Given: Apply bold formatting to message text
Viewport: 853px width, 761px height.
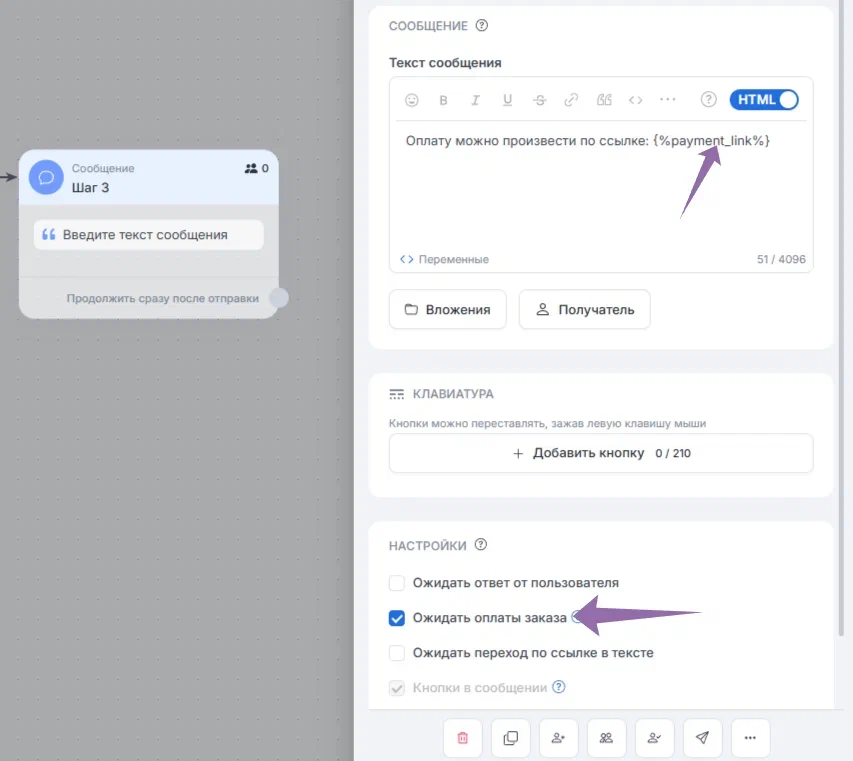Looking at the screenshot, I should coord(443,100).
